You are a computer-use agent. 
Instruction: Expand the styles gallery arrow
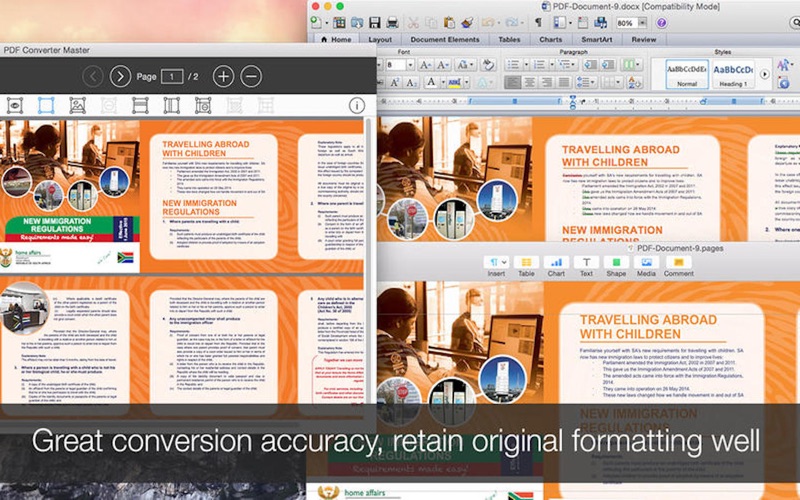coord(764,74)
